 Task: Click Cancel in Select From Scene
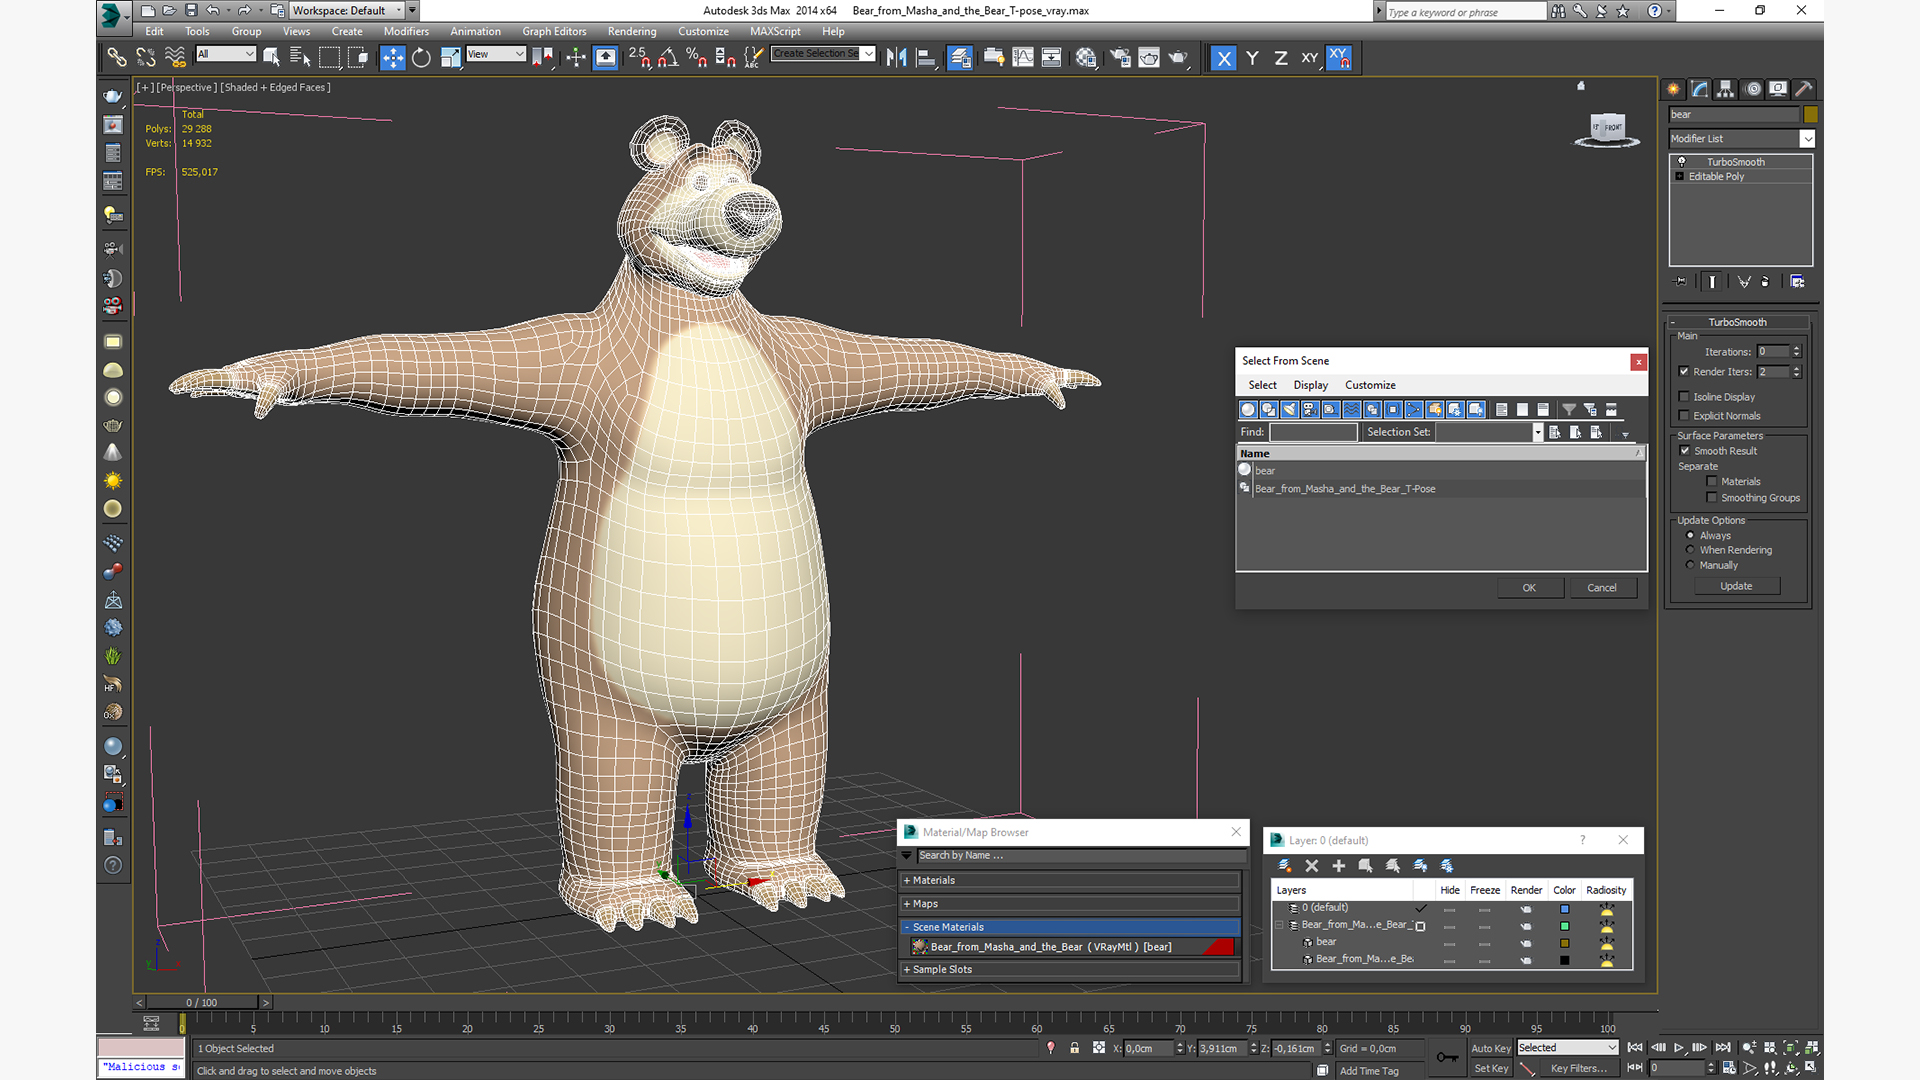tap(1602, 588)
